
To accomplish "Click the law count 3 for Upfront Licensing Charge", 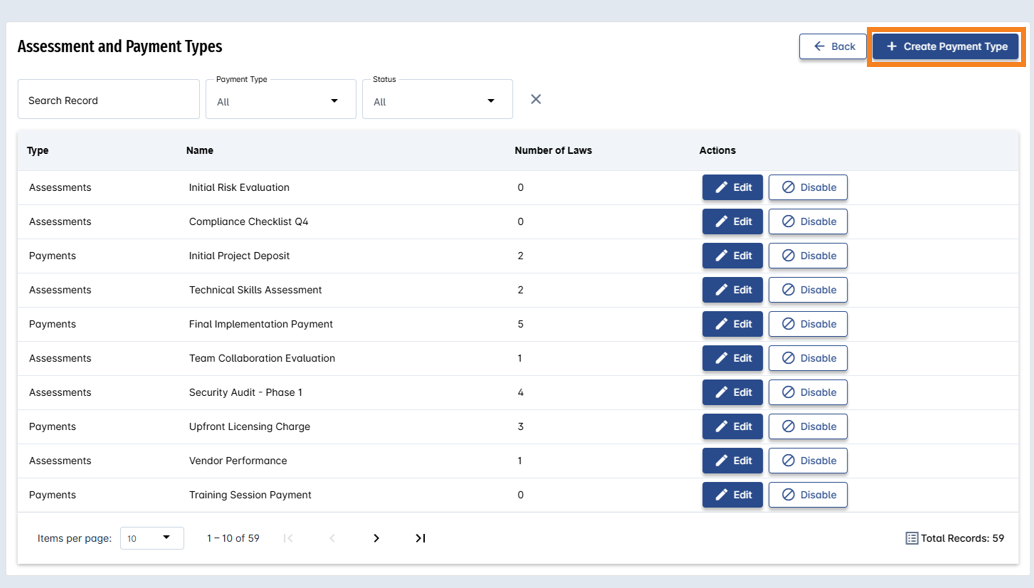I will pos(520,426).
